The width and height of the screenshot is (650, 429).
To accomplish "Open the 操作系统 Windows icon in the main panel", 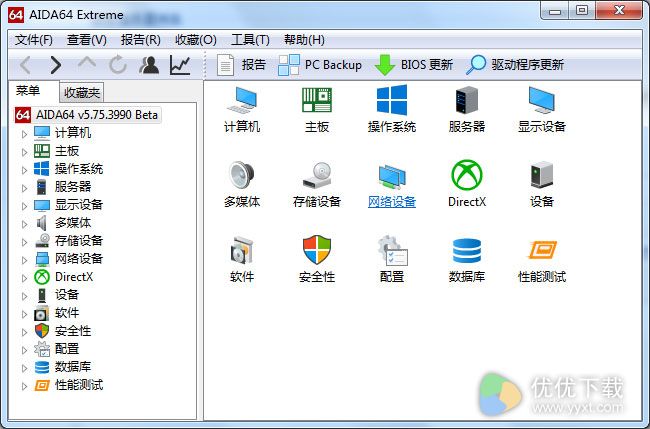I will click(392, 100).
